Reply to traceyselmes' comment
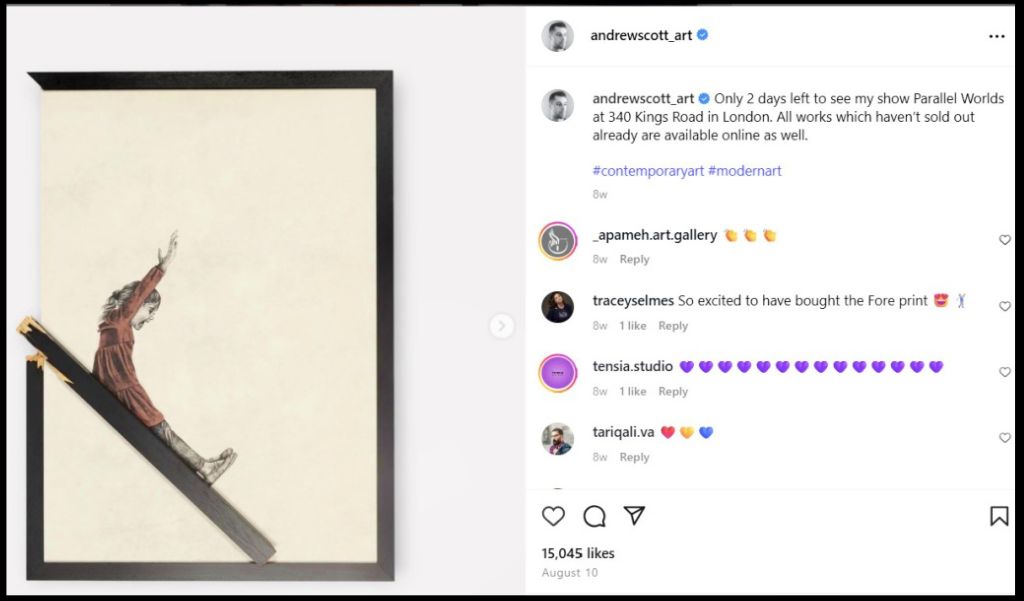The image size is (1024, 601). coord(672,325)
